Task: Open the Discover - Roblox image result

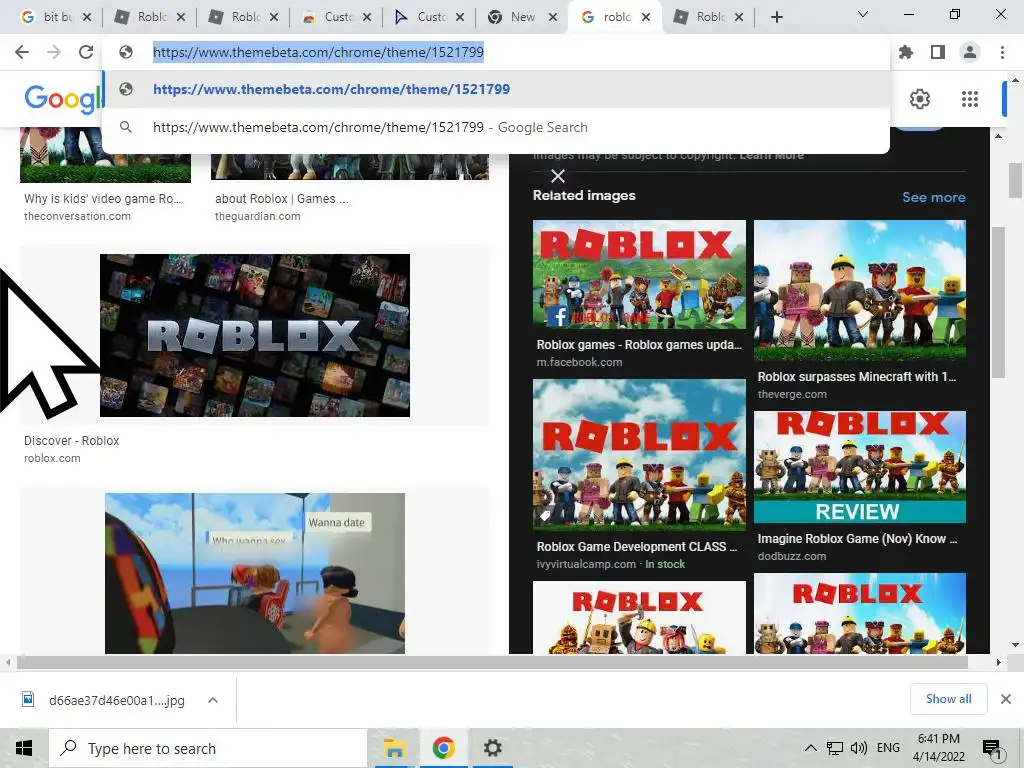Action: (255, 335)
